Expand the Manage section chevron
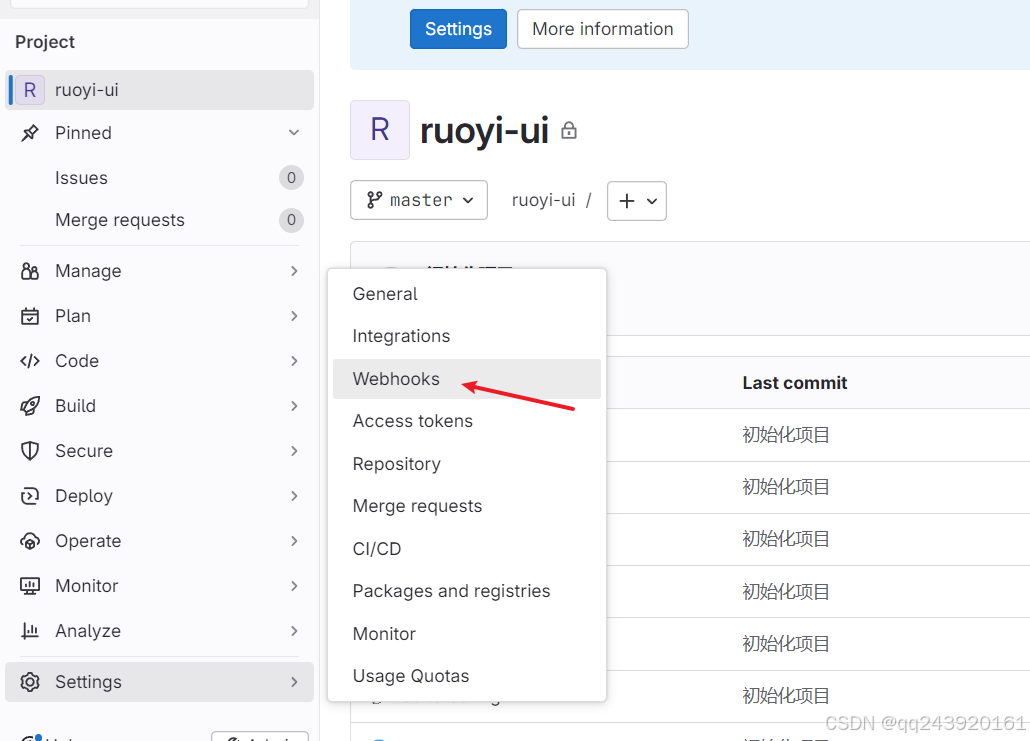1030x741 pixels. coord(294,271)
